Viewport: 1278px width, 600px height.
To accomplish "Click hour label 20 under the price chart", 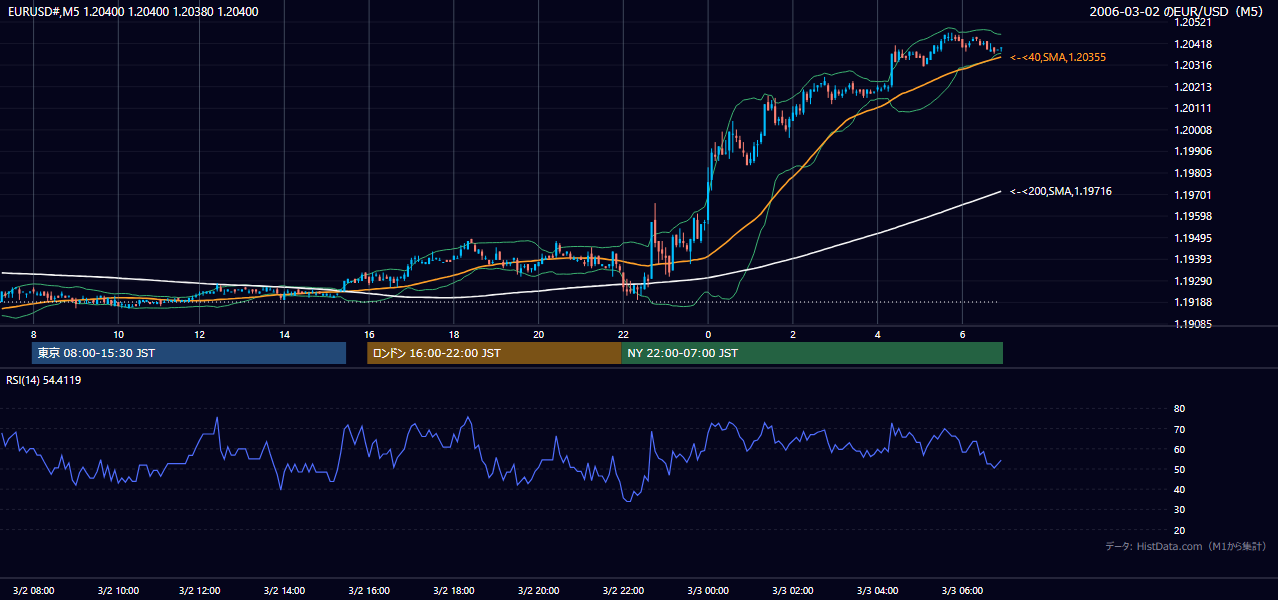I will click(539, 334).
